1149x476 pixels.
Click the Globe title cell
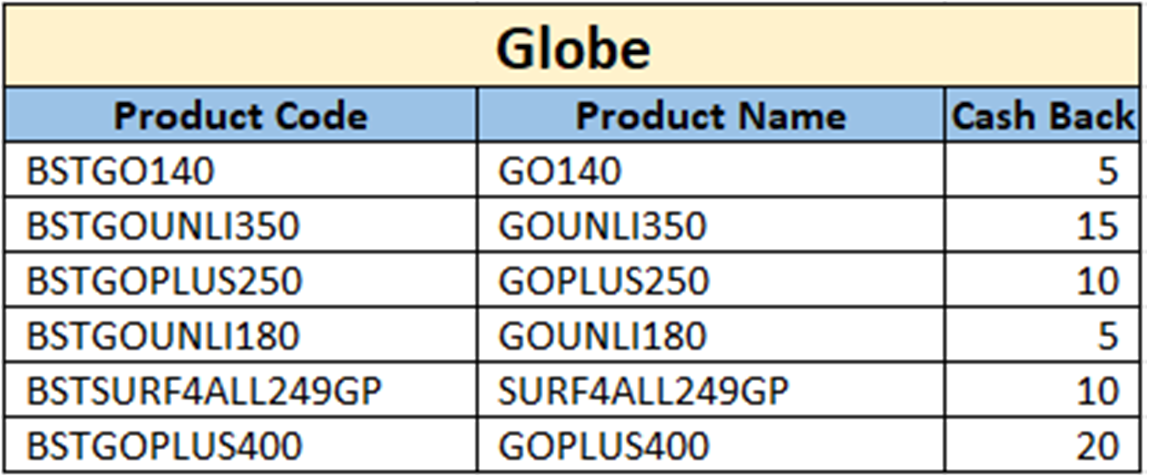(573, 48)
